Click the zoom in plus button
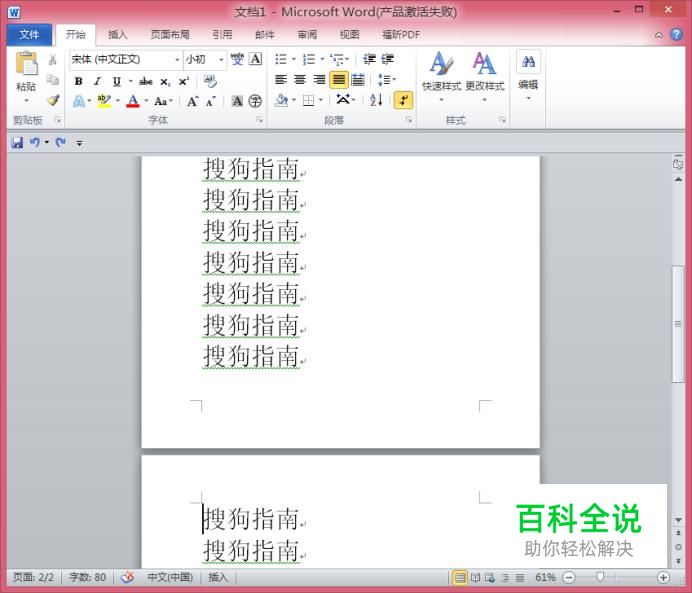Image resolution: width=692 pixels, height=593 pixels. click(663, 577)
